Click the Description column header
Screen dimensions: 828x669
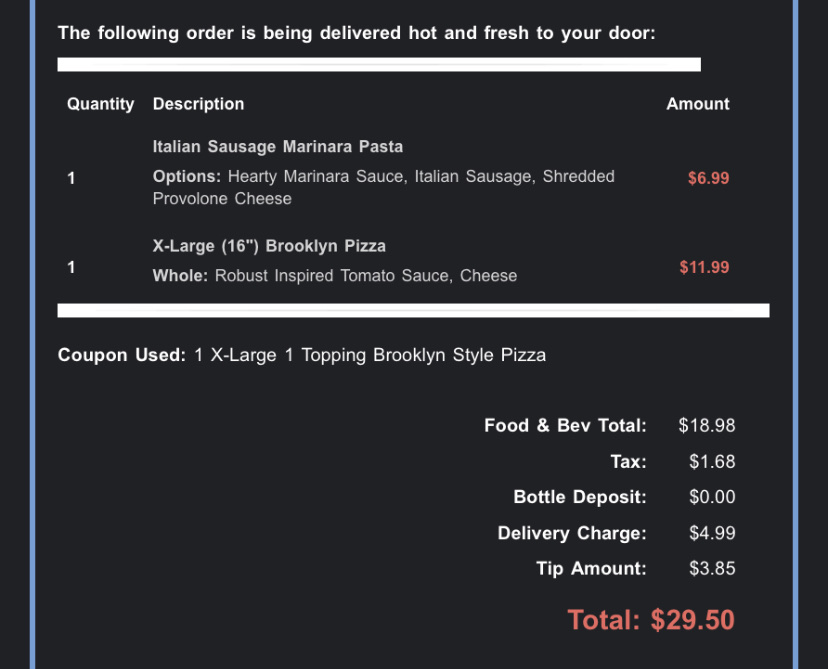pos(198,104)
